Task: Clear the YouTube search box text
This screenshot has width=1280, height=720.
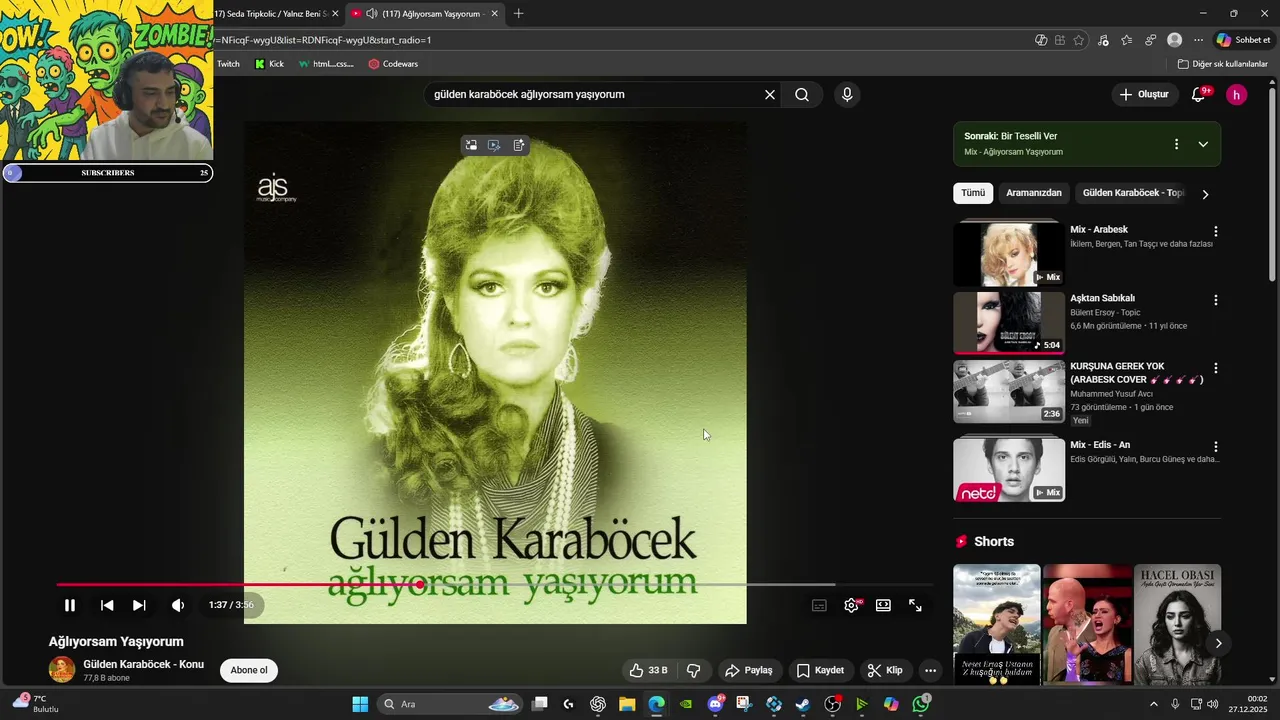Action: (x=770, y=95)
